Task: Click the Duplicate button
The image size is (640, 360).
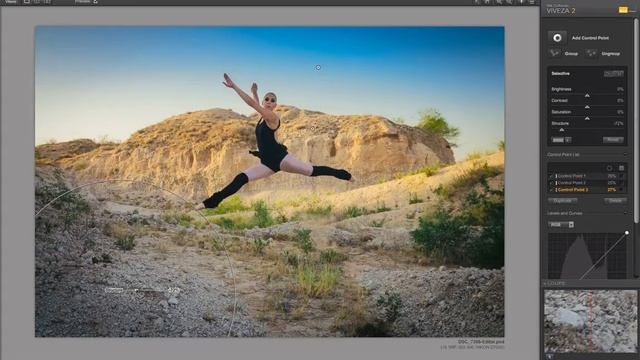Action: pyautogui.click(x=562, y=201)
